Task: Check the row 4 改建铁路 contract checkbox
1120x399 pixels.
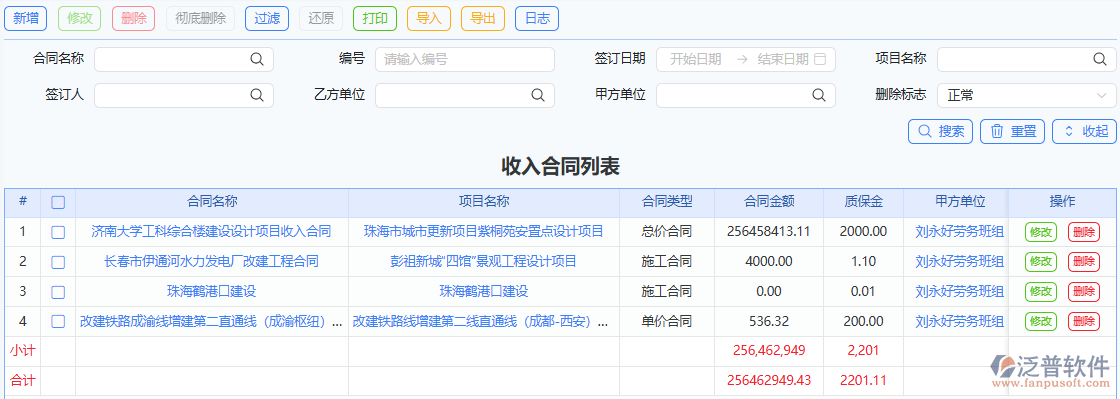Action: point(59,322)
